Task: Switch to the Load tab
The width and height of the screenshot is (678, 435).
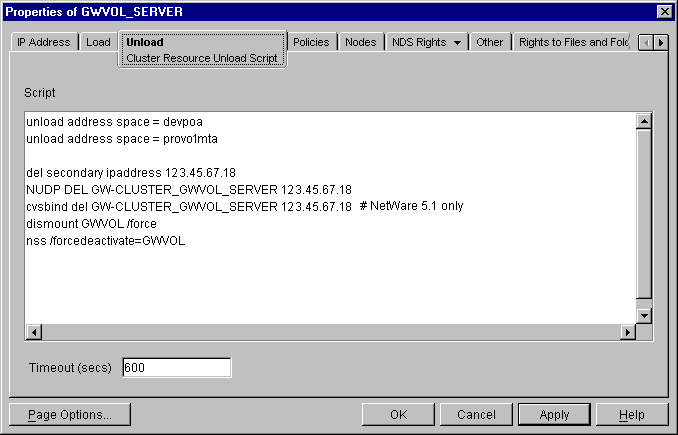Action: point(98,42)
